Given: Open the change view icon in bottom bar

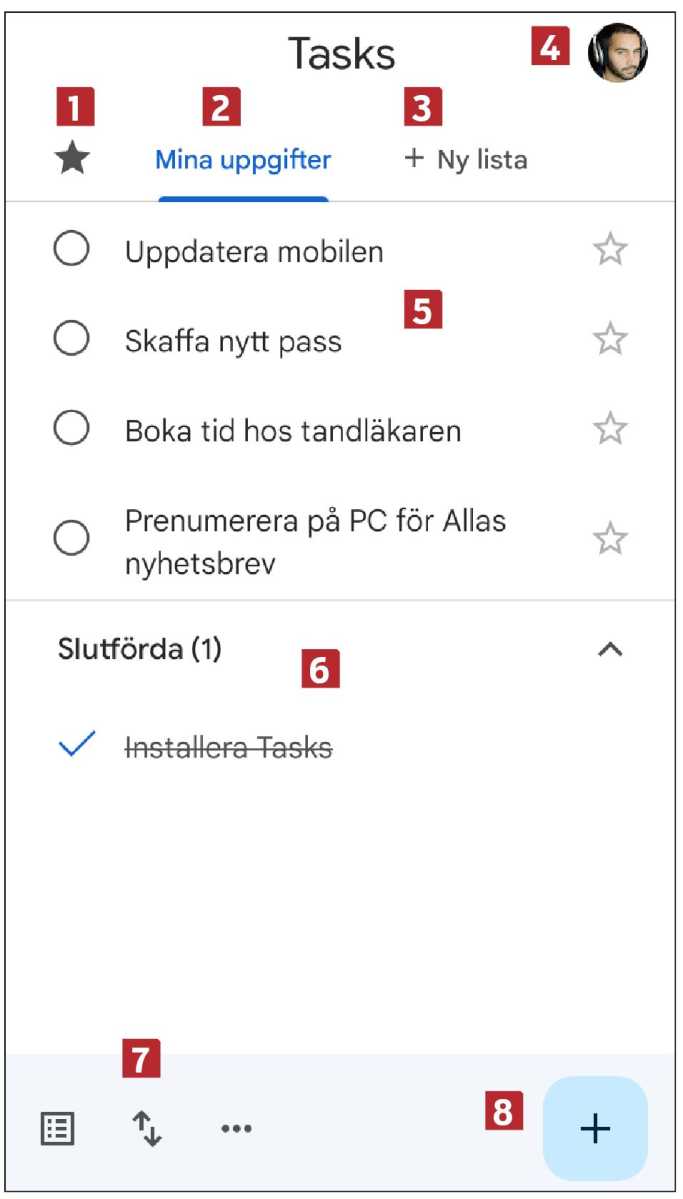Looking at the screenshot, I should [58, 1128].
